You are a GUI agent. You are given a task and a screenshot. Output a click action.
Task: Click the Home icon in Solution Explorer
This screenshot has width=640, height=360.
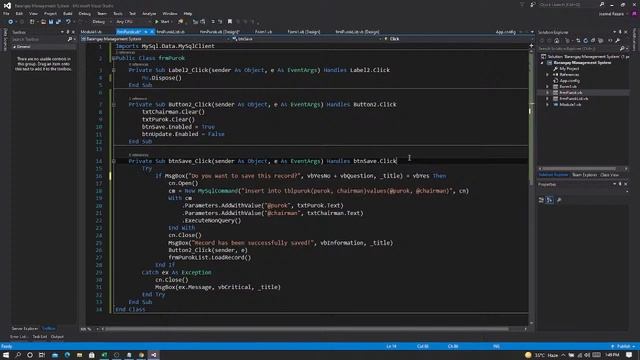(557, 40)
